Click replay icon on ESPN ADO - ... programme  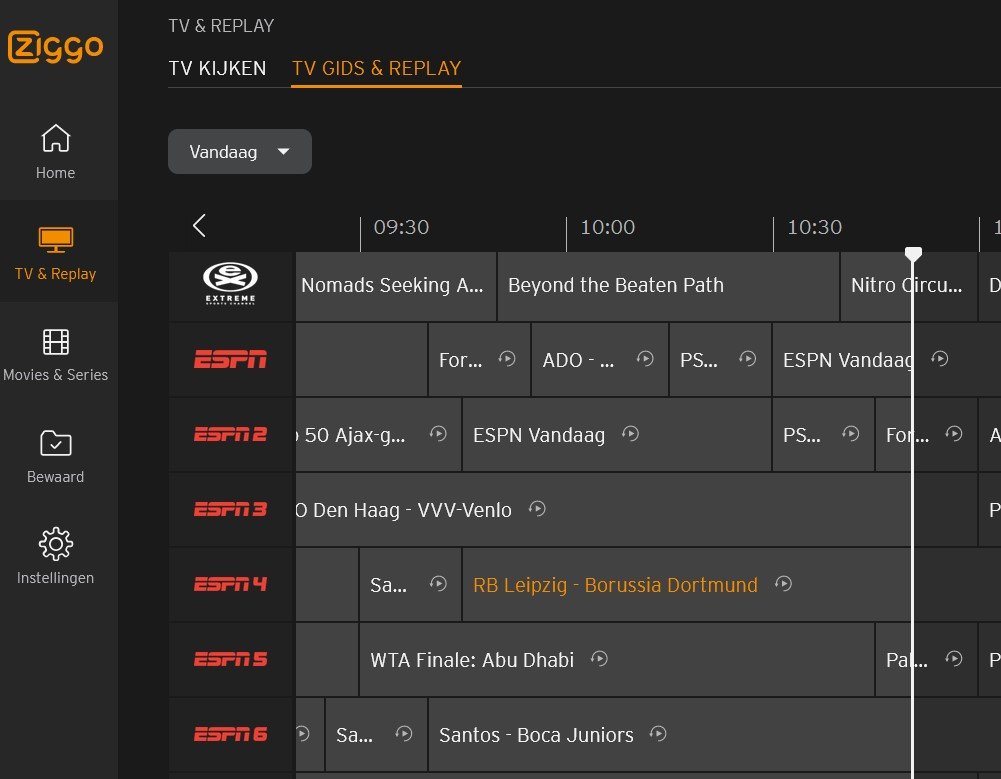click(x=645, y=359)
